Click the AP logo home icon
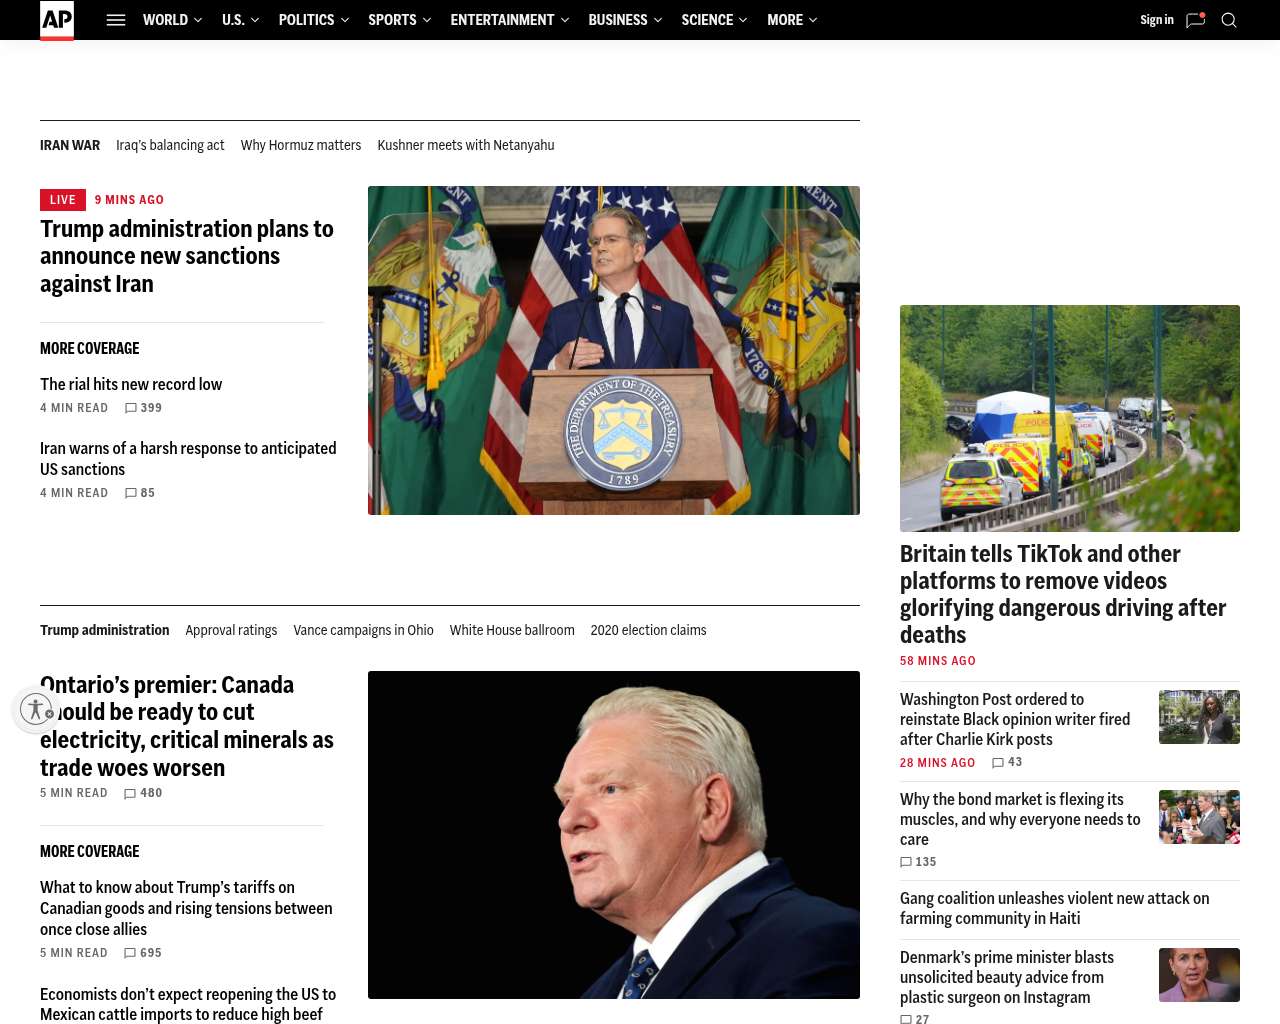Image resolution: width=1280 pixels, height=1024 pixels. [x=57, y=20]
